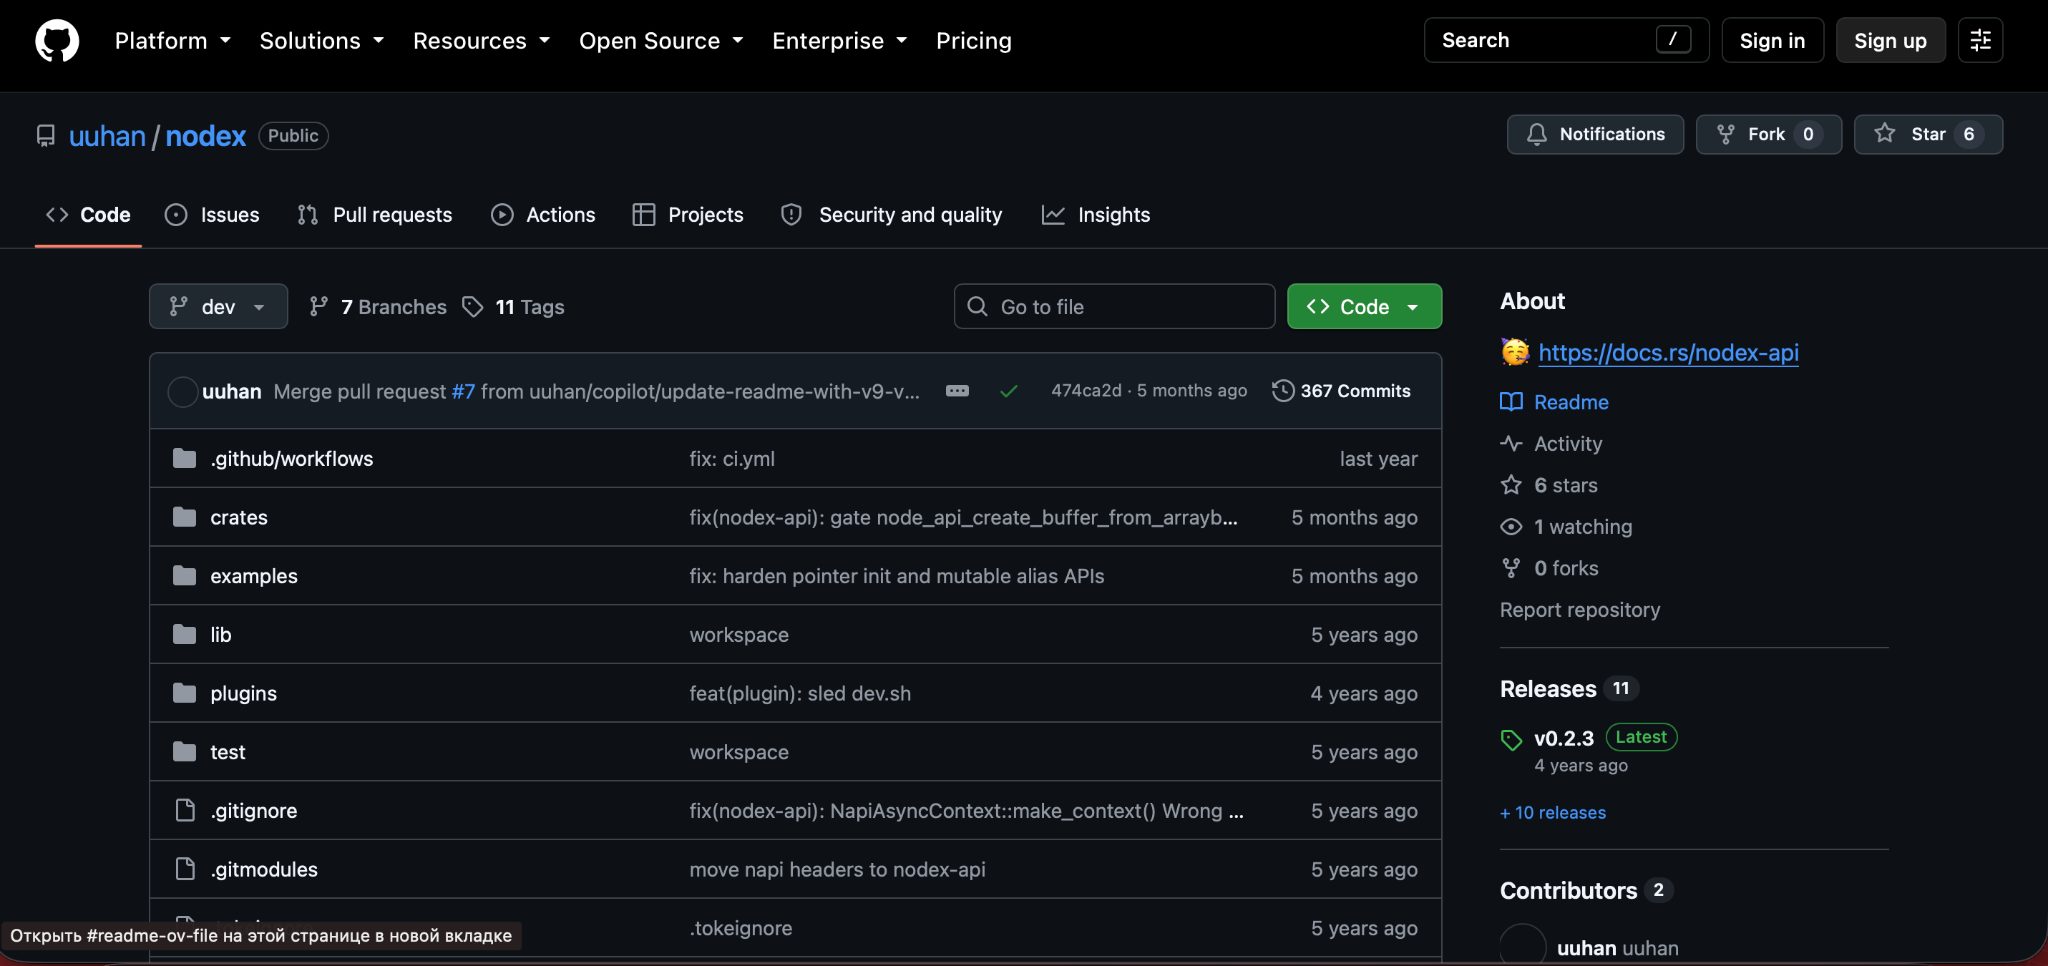Open the dev branch selector dropdown
The height and width of the screenshot is (966, 2048).
218,306
